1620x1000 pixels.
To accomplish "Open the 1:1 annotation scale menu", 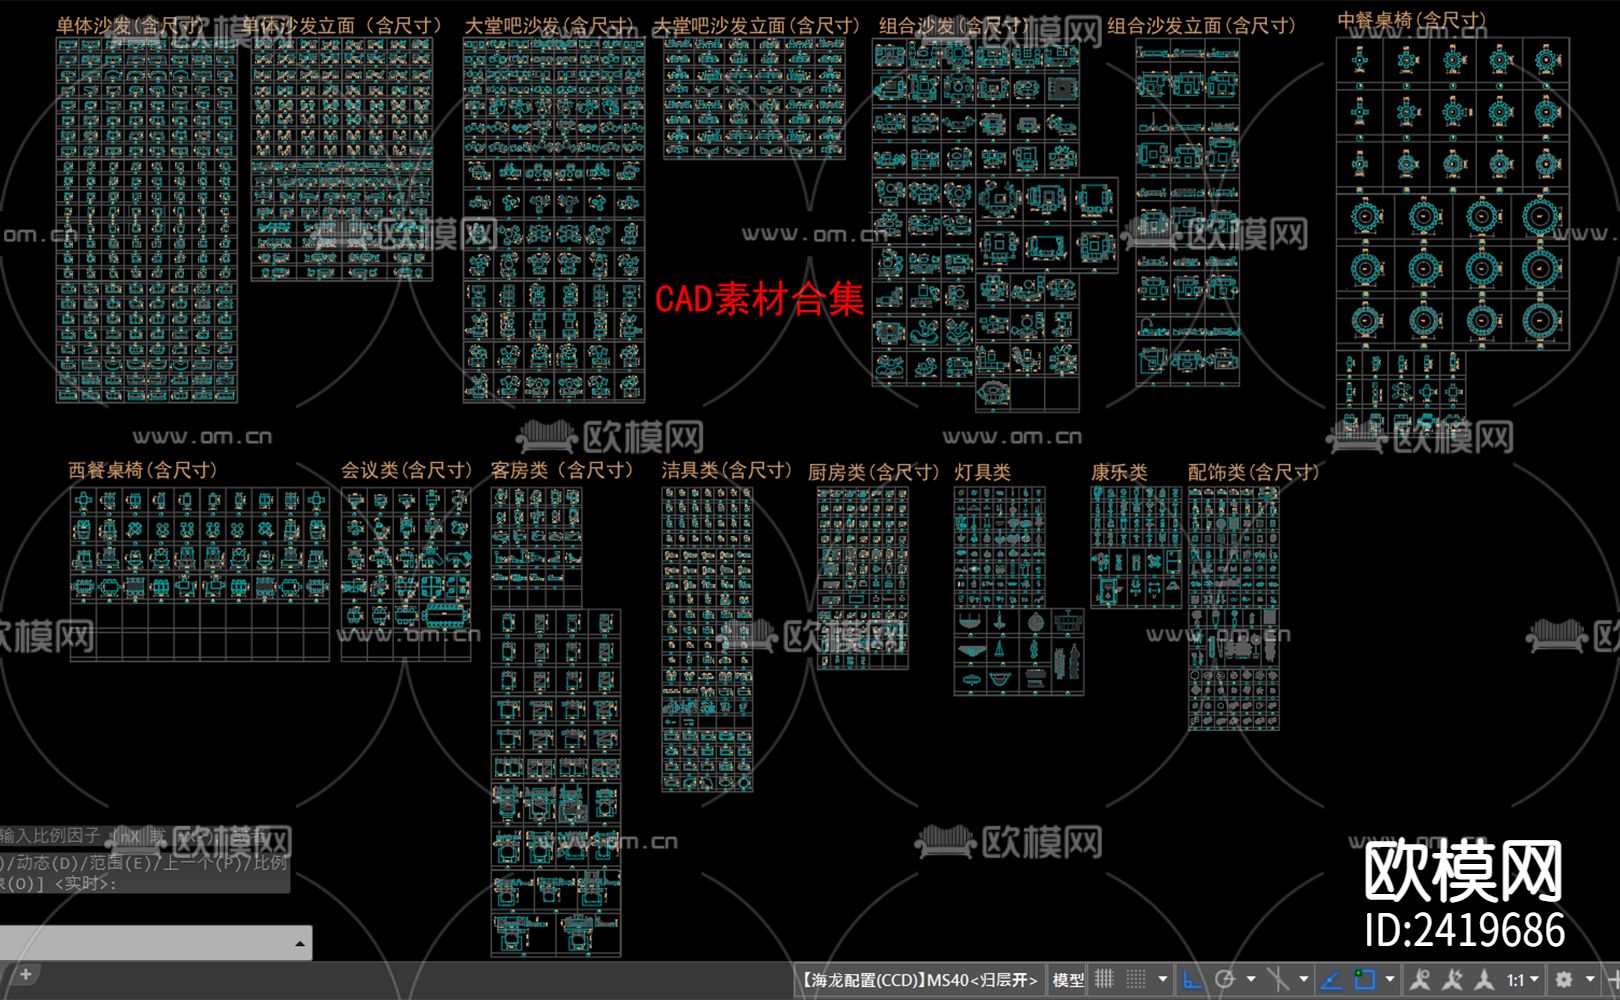I will point(1522,980).
